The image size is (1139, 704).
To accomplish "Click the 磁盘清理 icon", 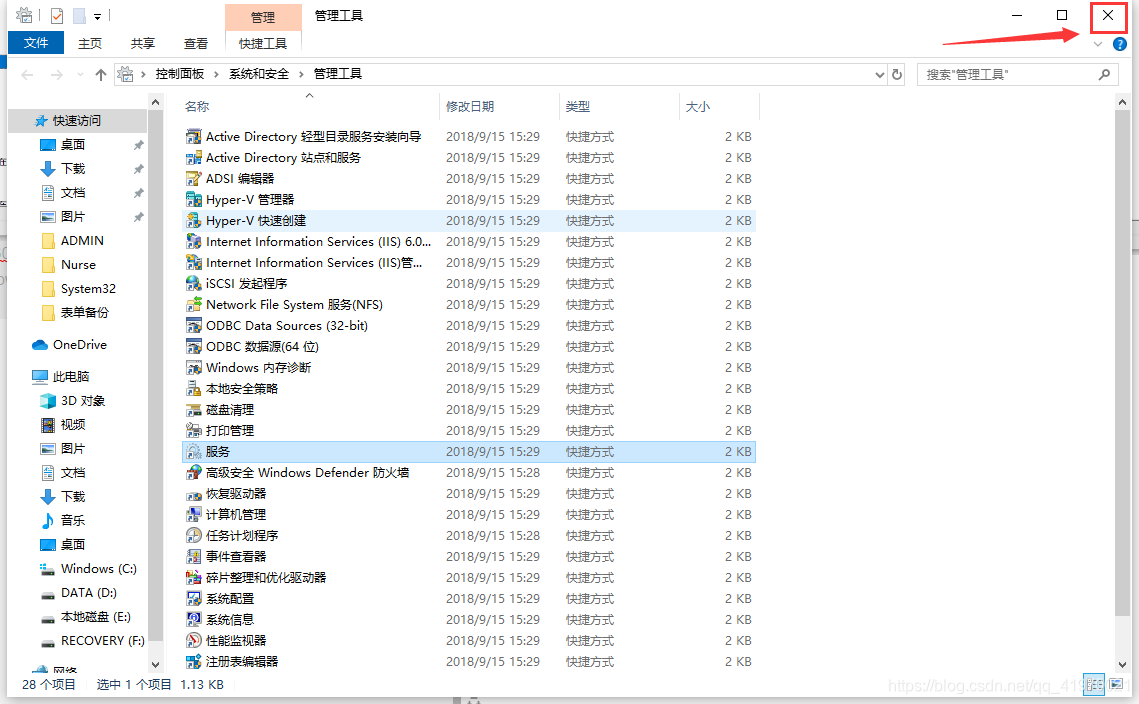I will (193, 410).
